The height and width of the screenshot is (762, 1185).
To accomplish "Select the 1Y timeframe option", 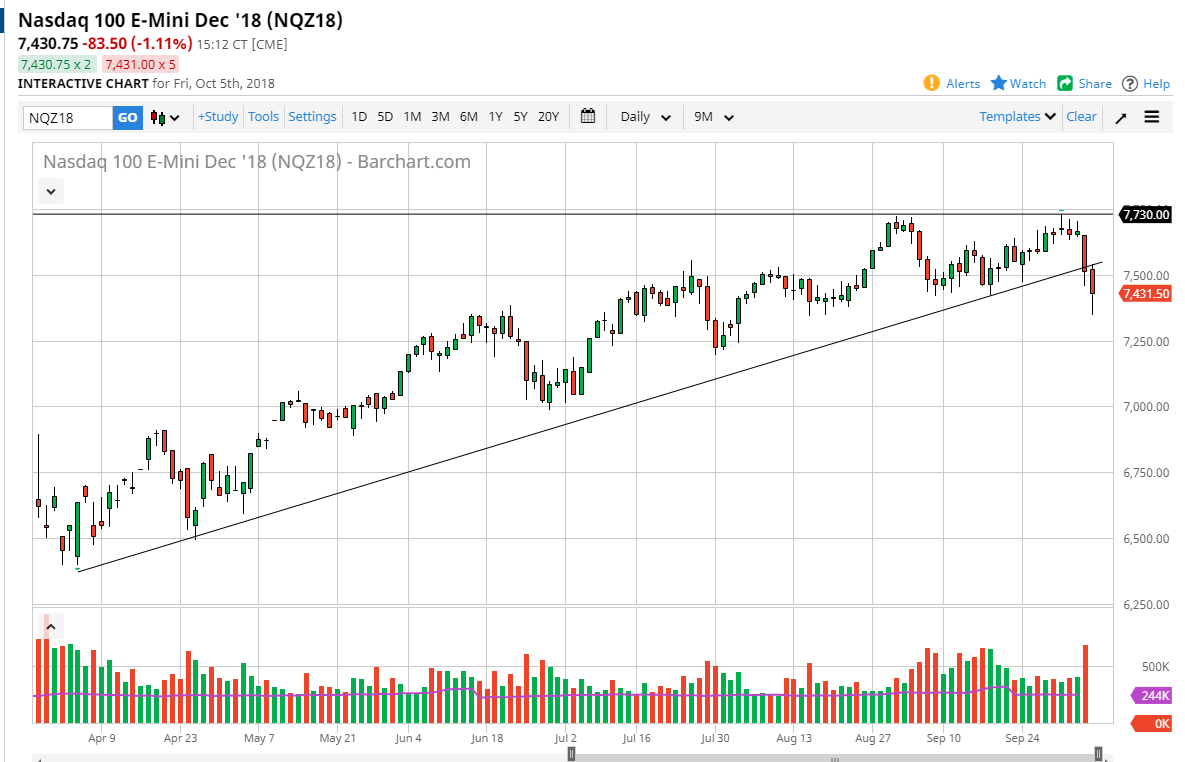I will click(x=495, y=117).
